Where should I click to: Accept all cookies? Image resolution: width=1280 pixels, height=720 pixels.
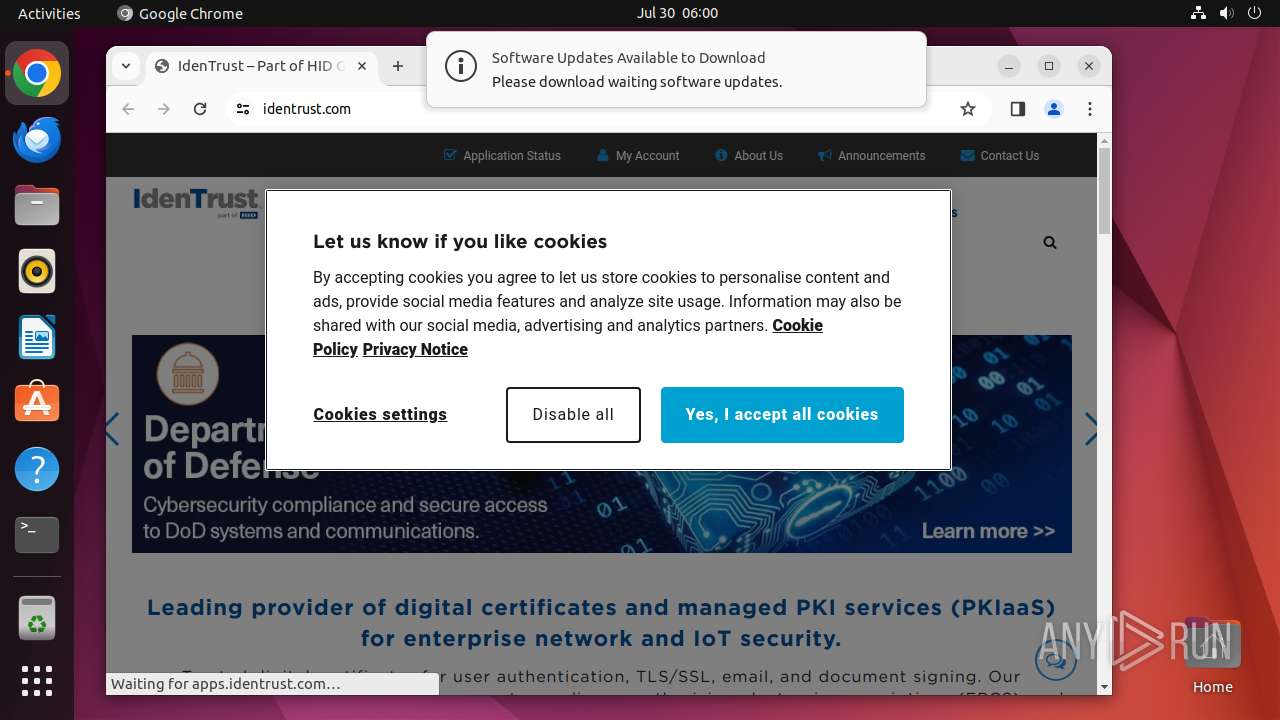(x=782, y=414)
